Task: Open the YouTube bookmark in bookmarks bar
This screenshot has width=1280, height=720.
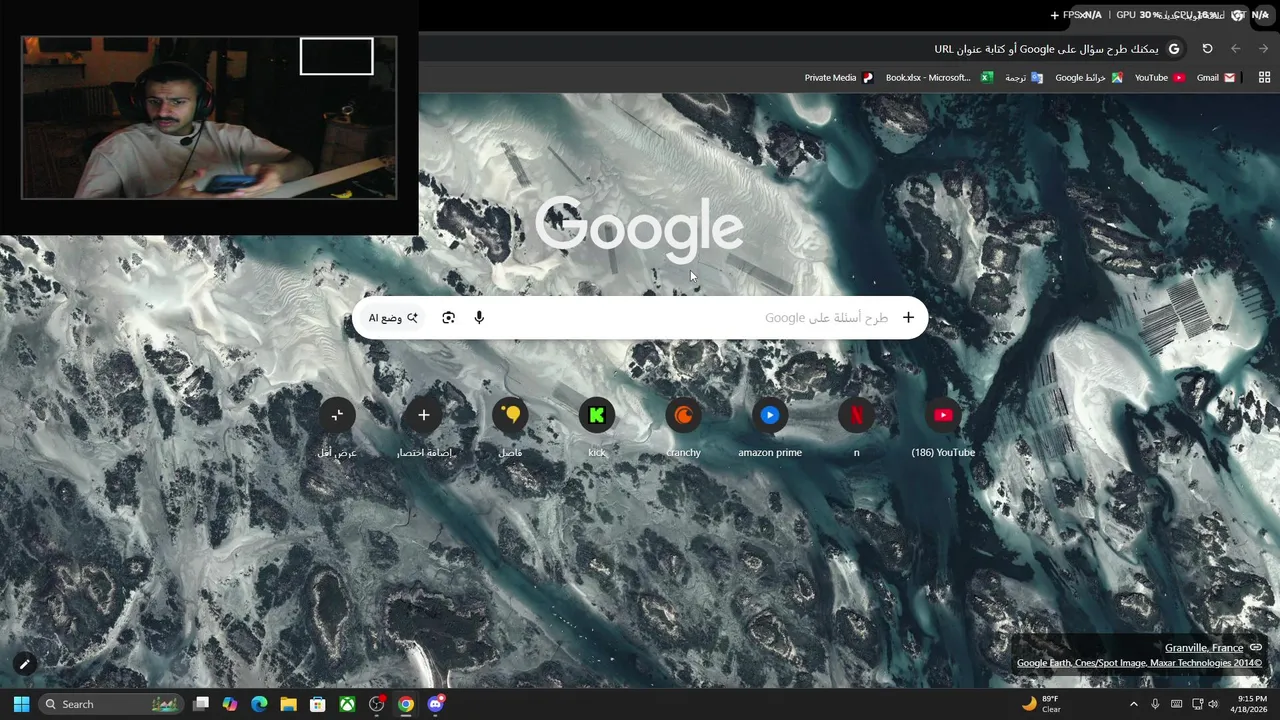Action: [1160, 78]
